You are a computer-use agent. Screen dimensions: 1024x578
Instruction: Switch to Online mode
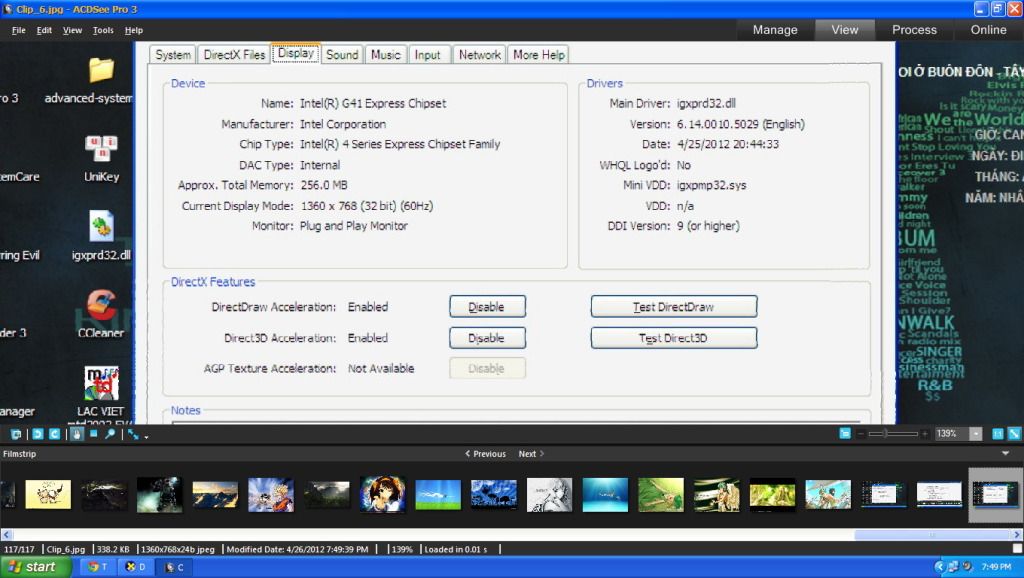pyautogui.click(x=988, y=30)
